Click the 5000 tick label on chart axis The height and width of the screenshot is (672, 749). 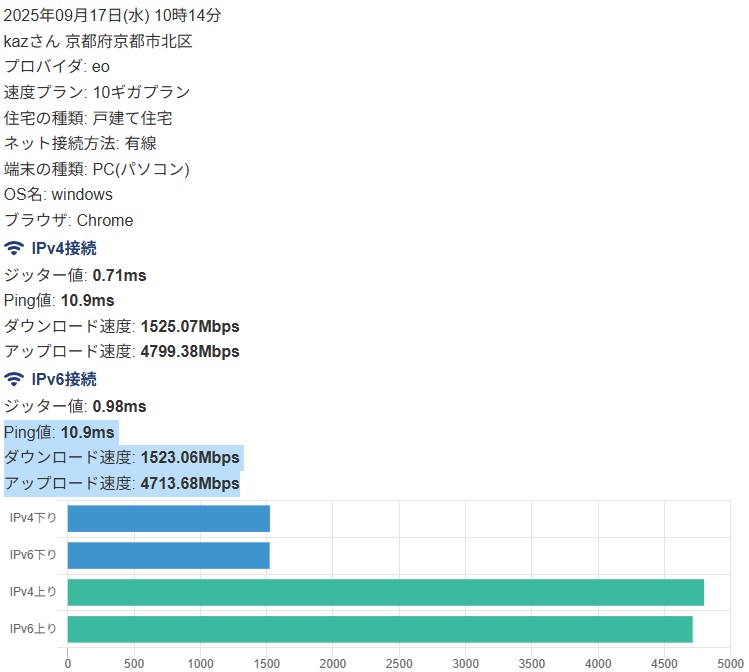coord(730,662)
